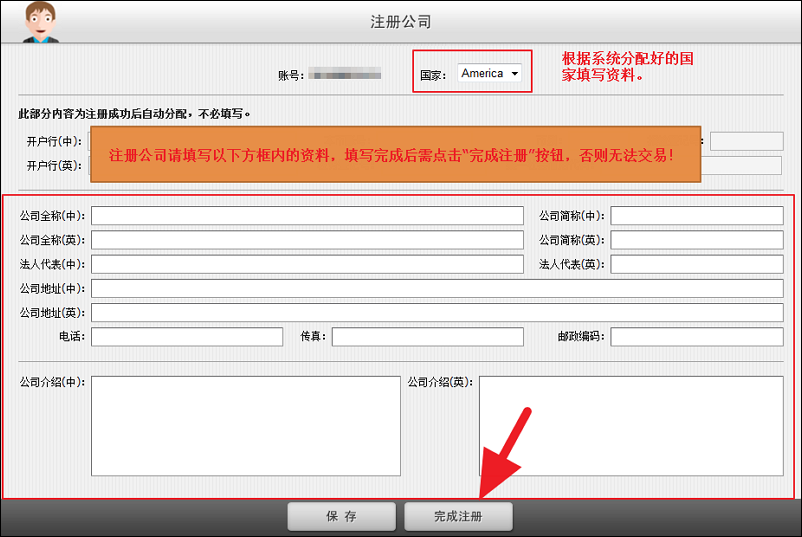The image size is (802, 537).
Task: Click the blurred account number value
Action: 344,74
